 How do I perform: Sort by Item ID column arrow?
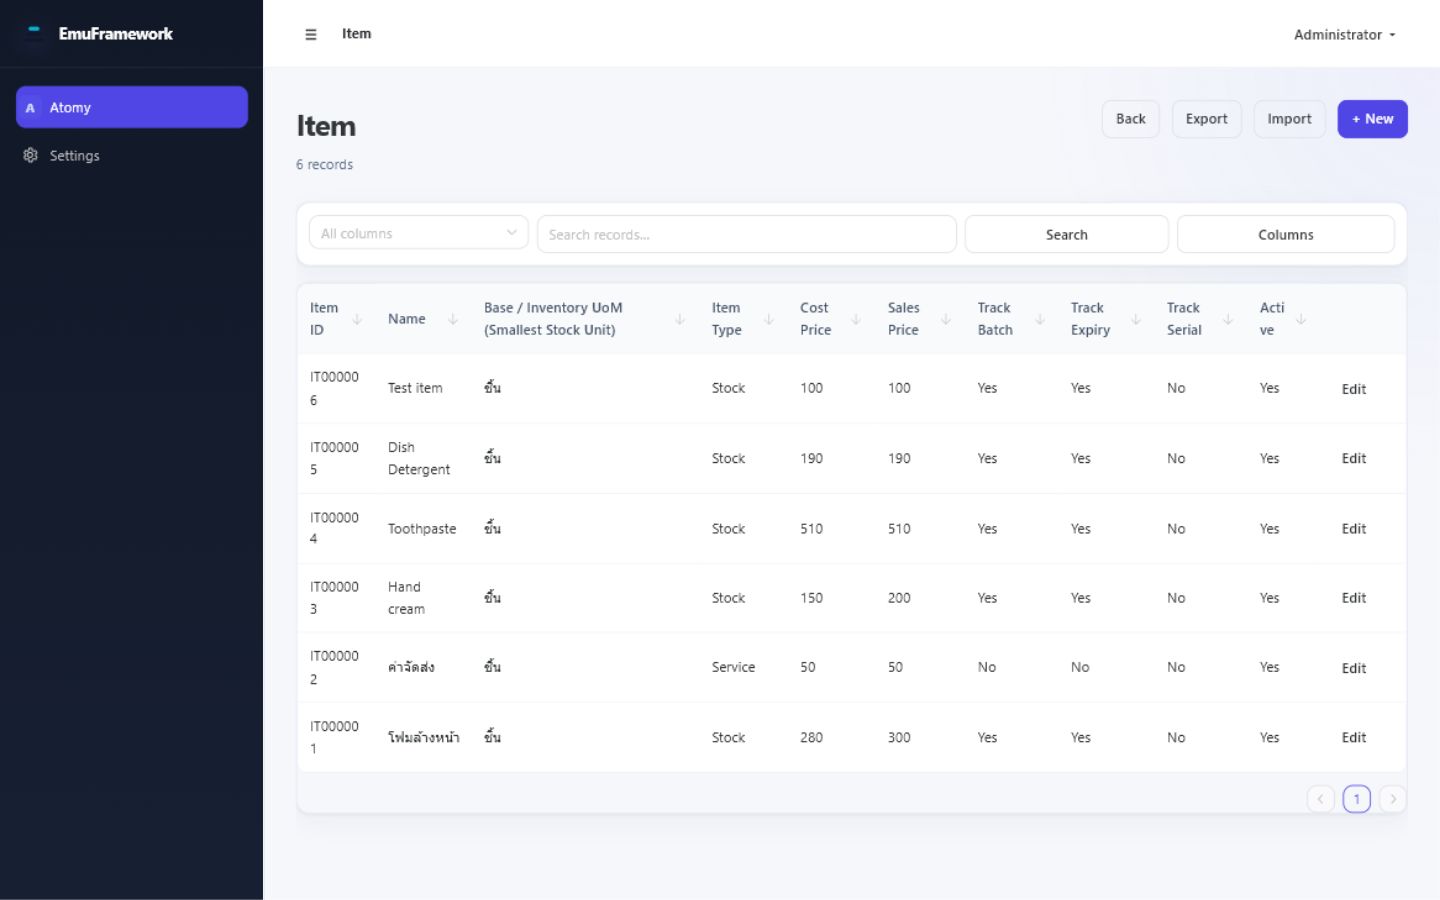[357, 319]
